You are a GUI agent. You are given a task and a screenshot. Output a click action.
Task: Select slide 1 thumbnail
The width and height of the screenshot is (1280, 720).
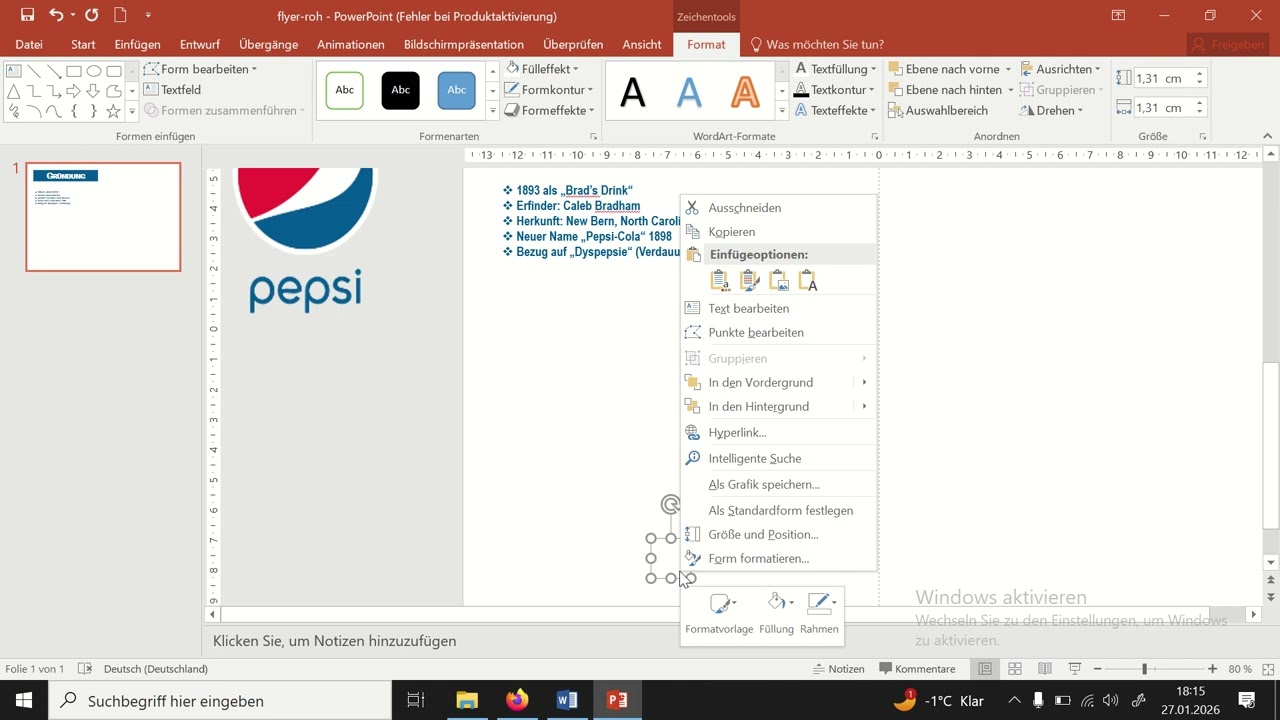click(103, 217)
